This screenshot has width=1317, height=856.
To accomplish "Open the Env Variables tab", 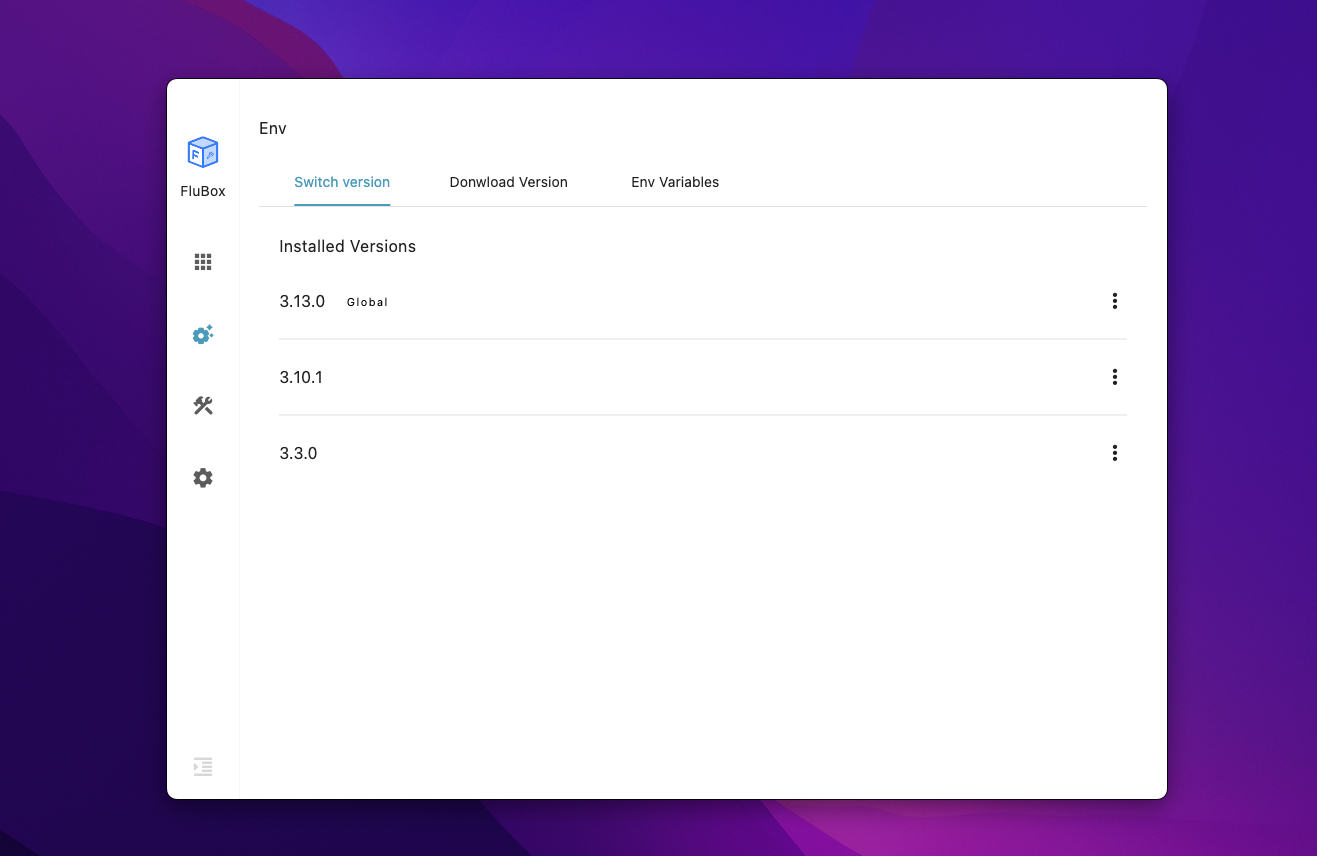I will 675,182.
